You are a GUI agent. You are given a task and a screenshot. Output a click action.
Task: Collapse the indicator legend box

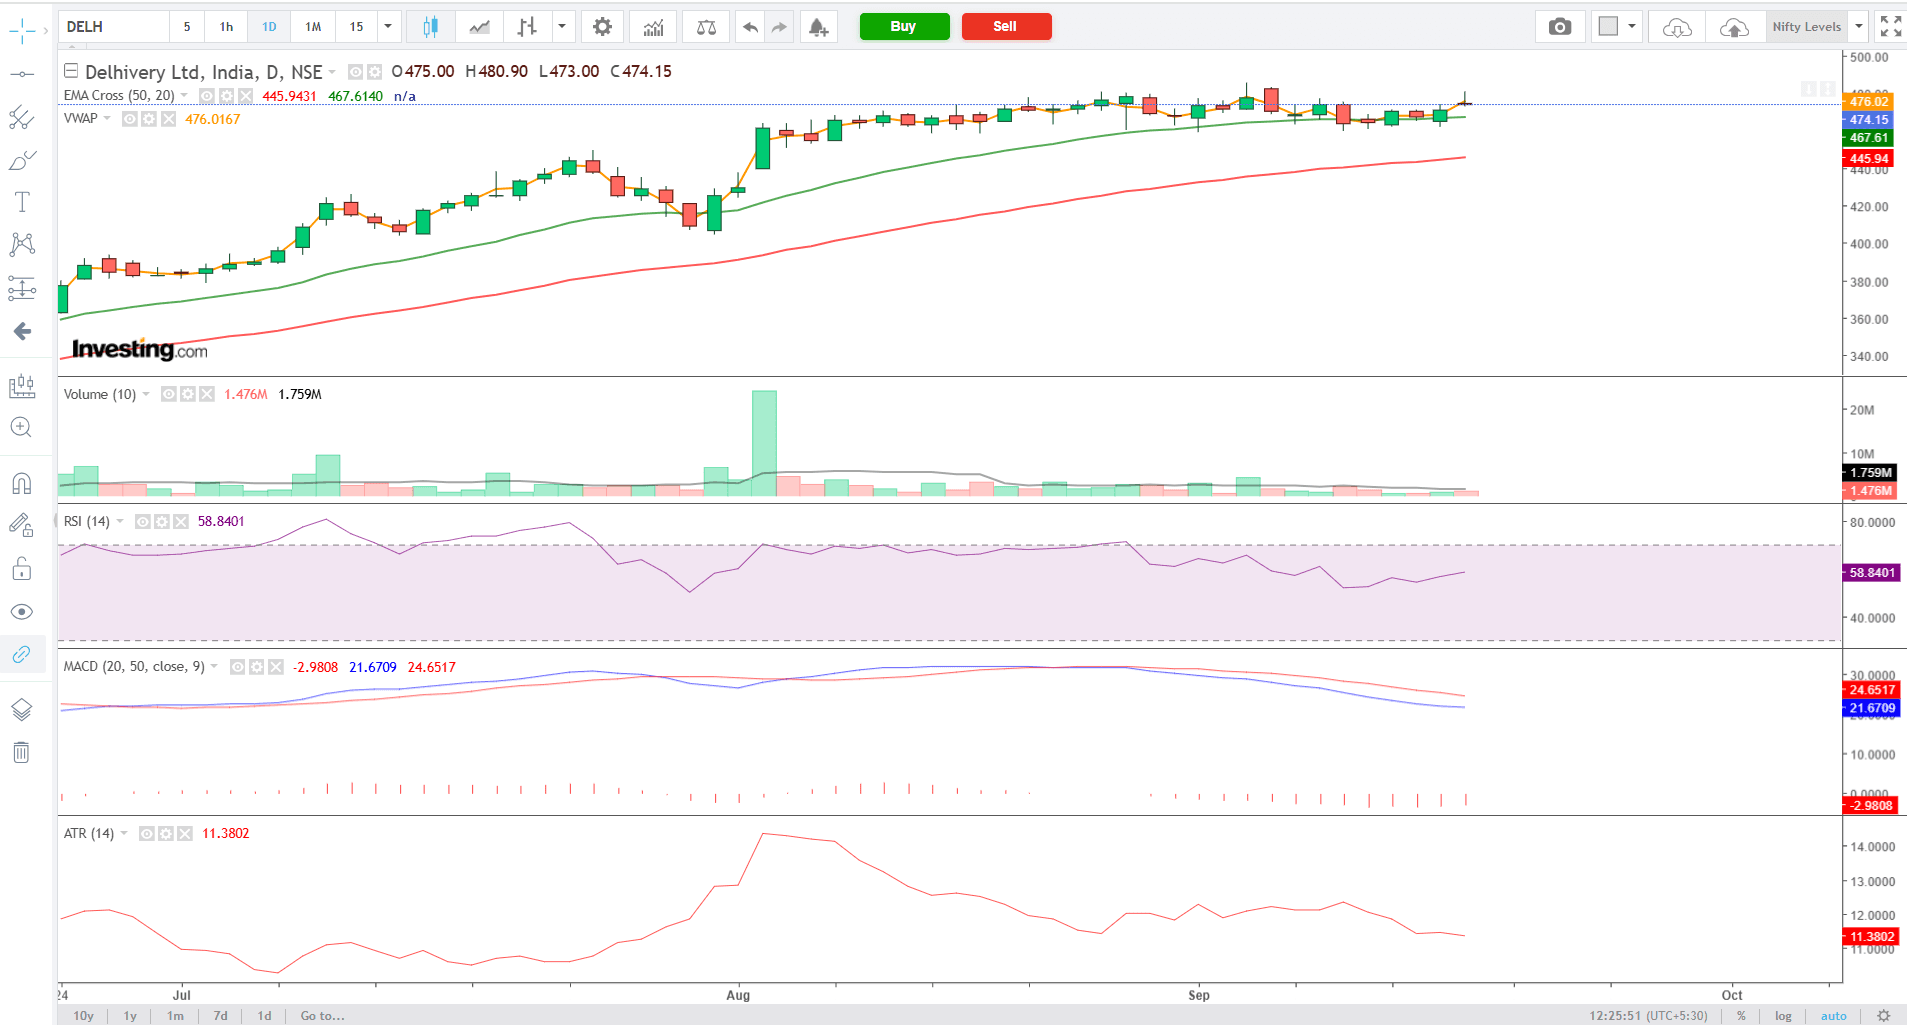[71, 71]
